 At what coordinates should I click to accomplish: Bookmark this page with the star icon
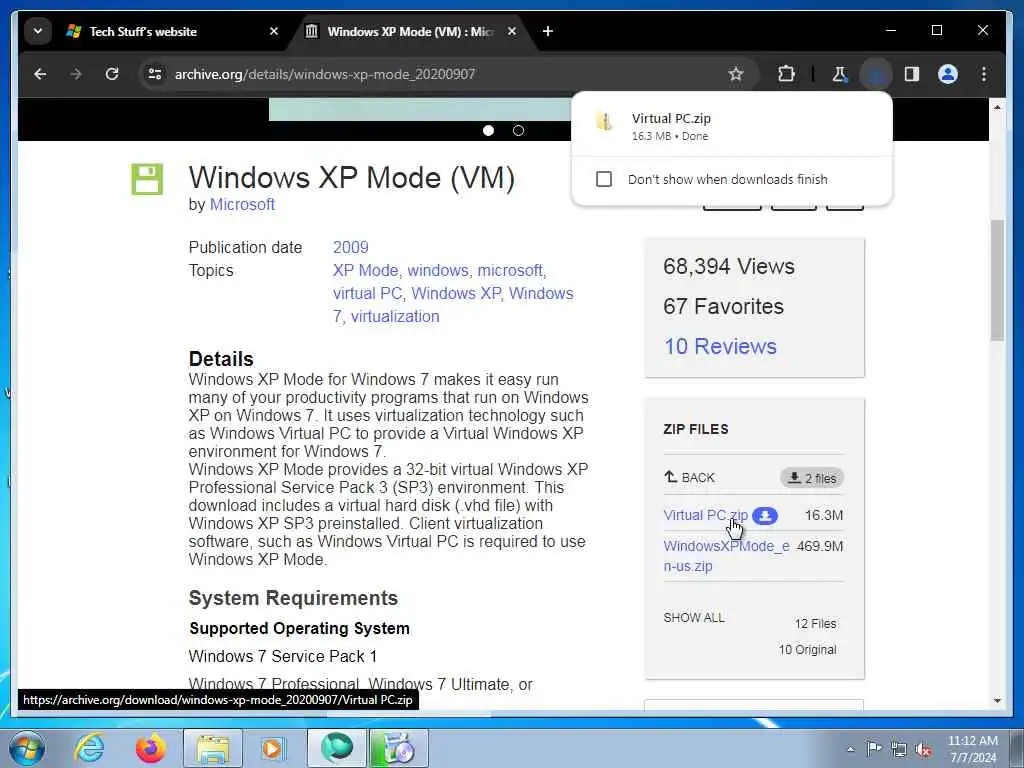(x=736, y=74)
